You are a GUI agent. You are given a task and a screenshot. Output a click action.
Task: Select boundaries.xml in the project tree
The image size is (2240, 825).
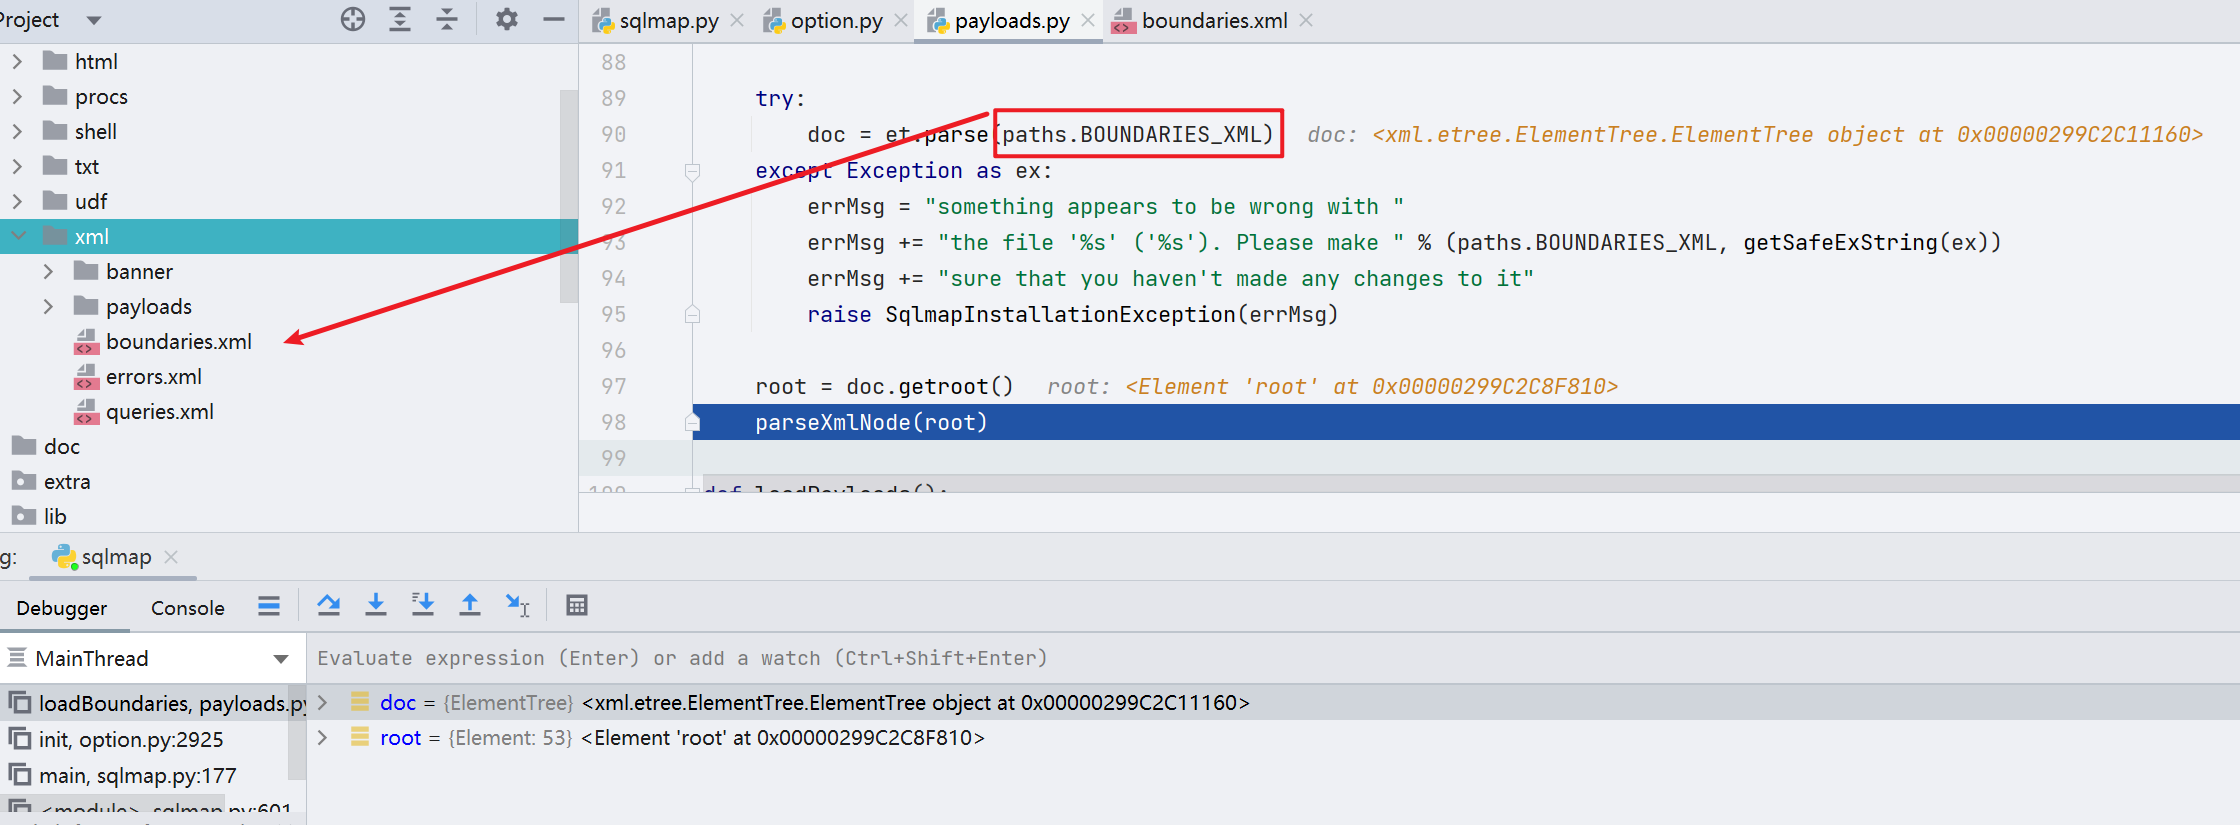pos(178,342)
